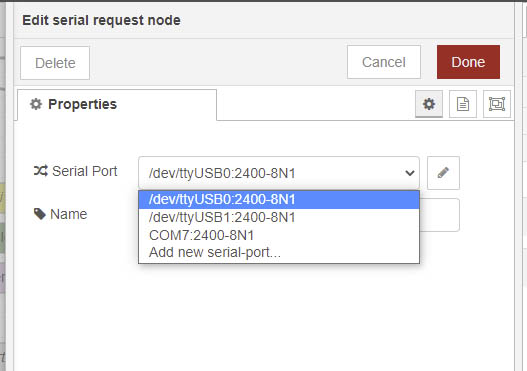The width and height of the screenshot is (527, 371).
Task: Click gear icon on Properties tab
Action: (x=36, y=104)
